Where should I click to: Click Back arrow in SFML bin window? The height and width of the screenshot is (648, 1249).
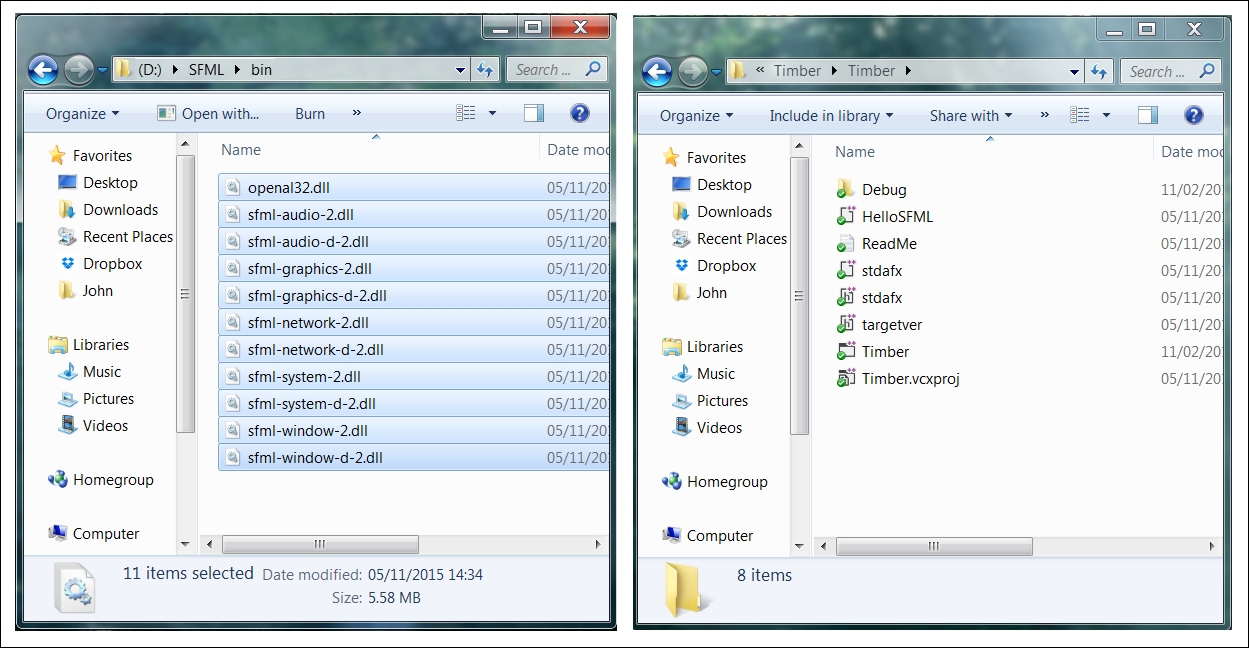tap(43, 70)
